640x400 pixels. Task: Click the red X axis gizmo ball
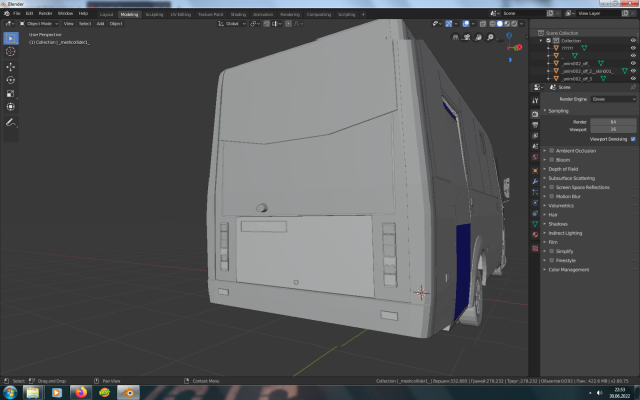coord(519,47)
